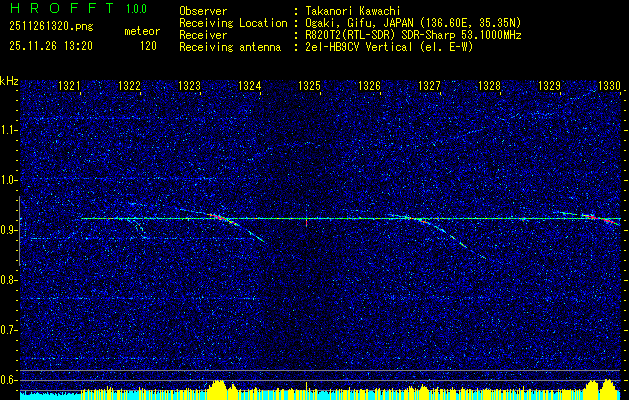Viewport: 629px width, 400px height.
Task: Select the 1322 time marker
Action: [130, 85]
